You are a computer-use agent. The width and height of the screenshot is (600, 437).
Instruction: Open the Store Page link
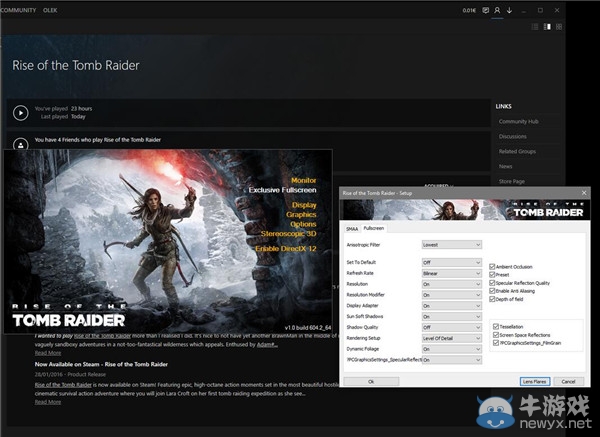click(x=512, y=181)
